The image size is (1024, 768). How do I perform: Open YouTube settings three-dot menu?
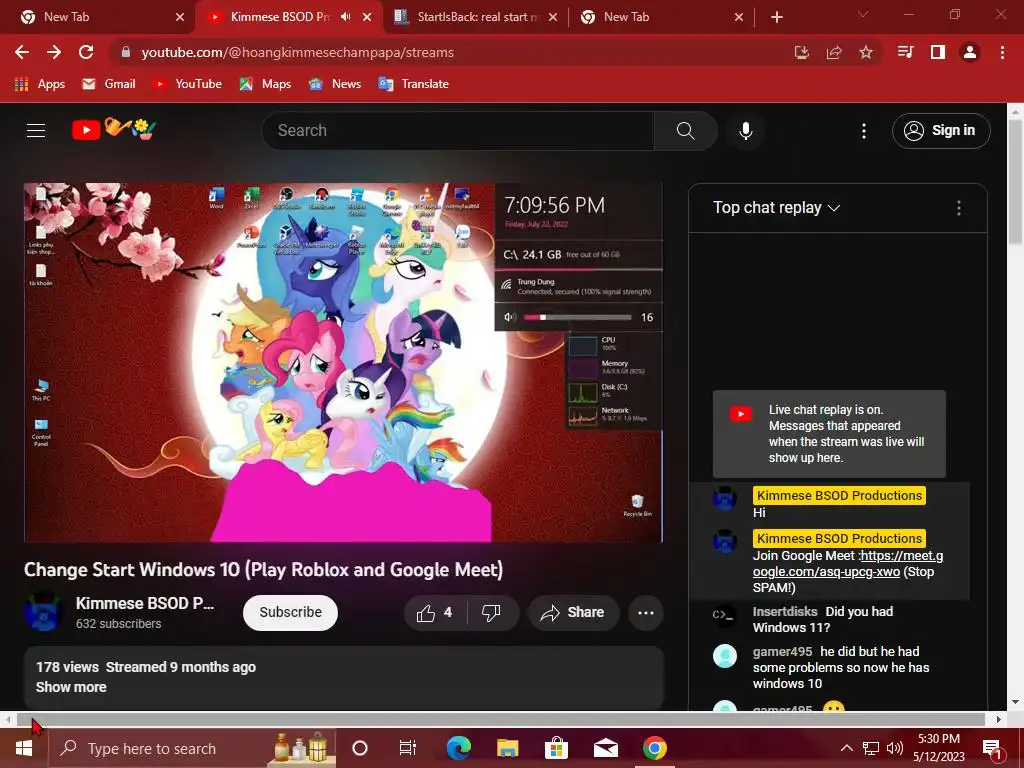coord(864,131)
